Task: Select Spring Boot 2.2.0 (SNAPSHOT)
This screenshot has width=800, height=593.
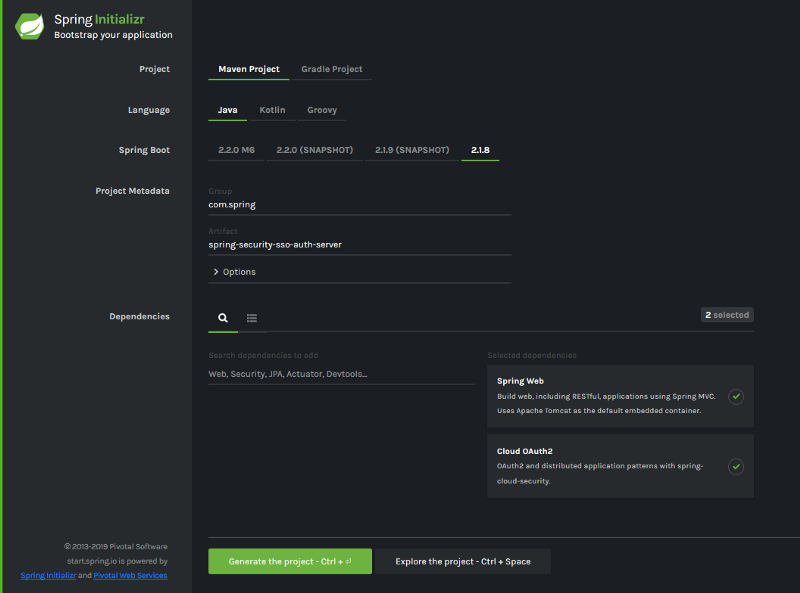Action: pos(315,150)
